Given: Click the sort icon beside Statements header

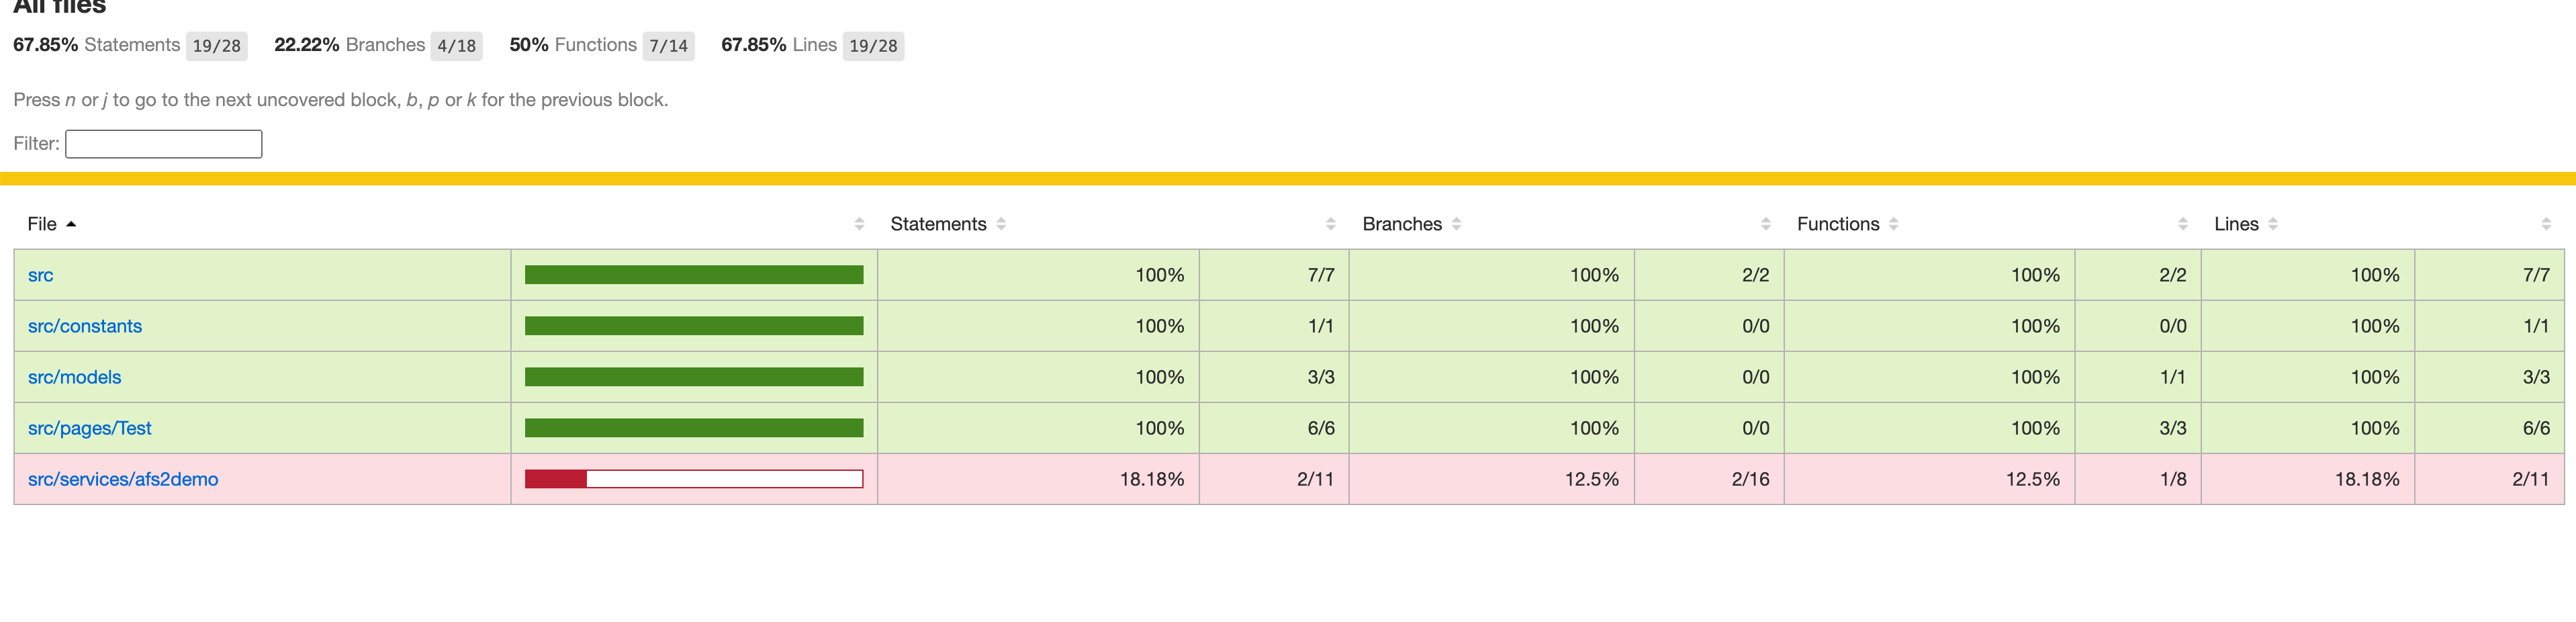Looking at the screenshot, I should (1003, 224).
